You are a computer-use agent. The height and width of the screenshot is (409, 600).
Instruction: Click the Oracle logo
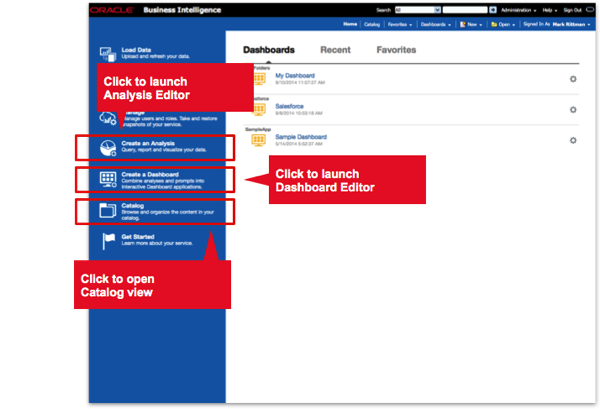click(x=112, y=10)
